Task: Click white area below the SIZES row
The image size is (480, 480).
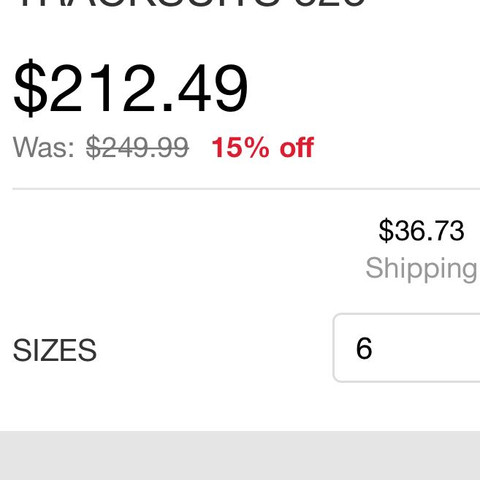Action: coord(240,407)
